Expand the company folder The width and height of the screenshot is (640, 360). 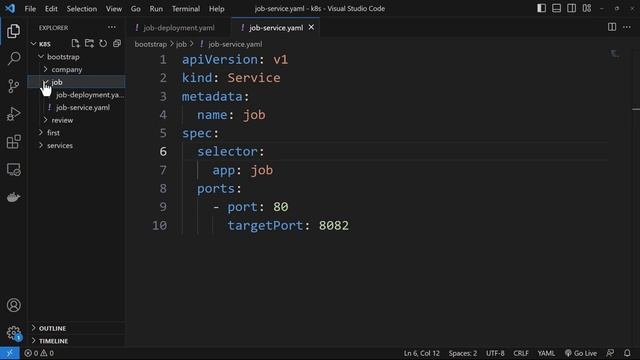tap(45, 69)
